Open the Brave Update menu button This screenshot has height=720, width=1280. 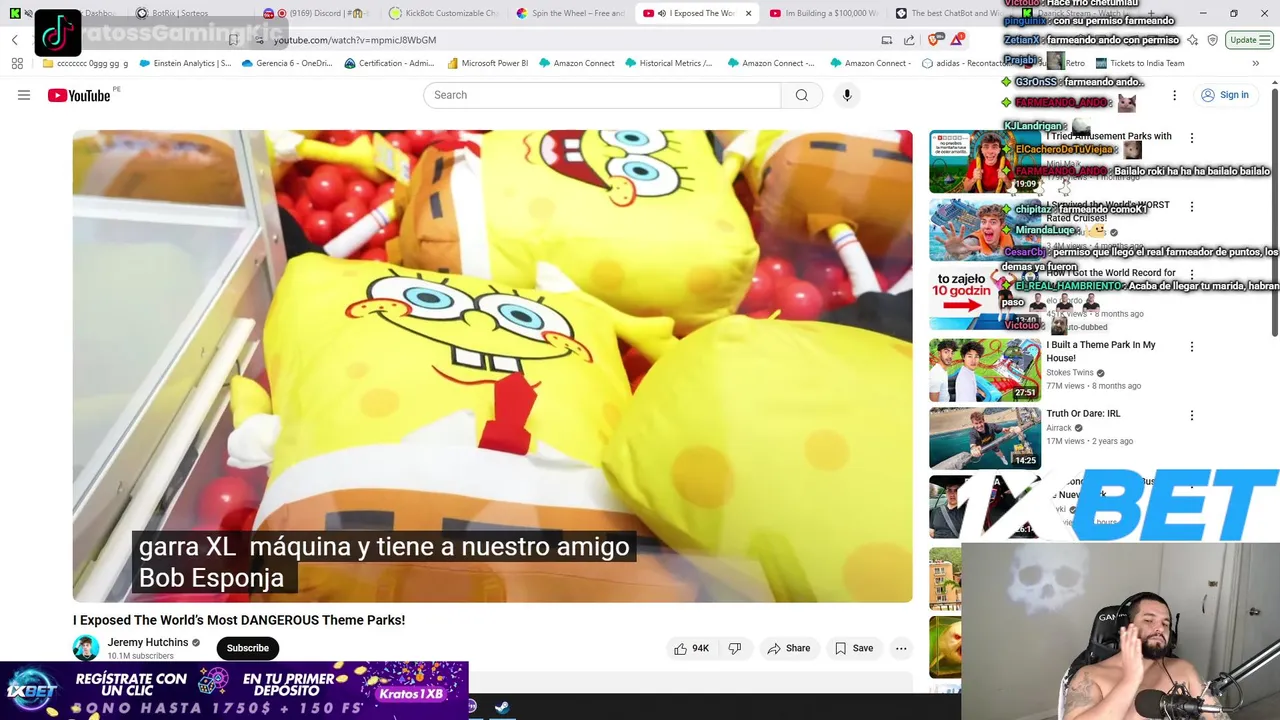[x=1249, y=40]
